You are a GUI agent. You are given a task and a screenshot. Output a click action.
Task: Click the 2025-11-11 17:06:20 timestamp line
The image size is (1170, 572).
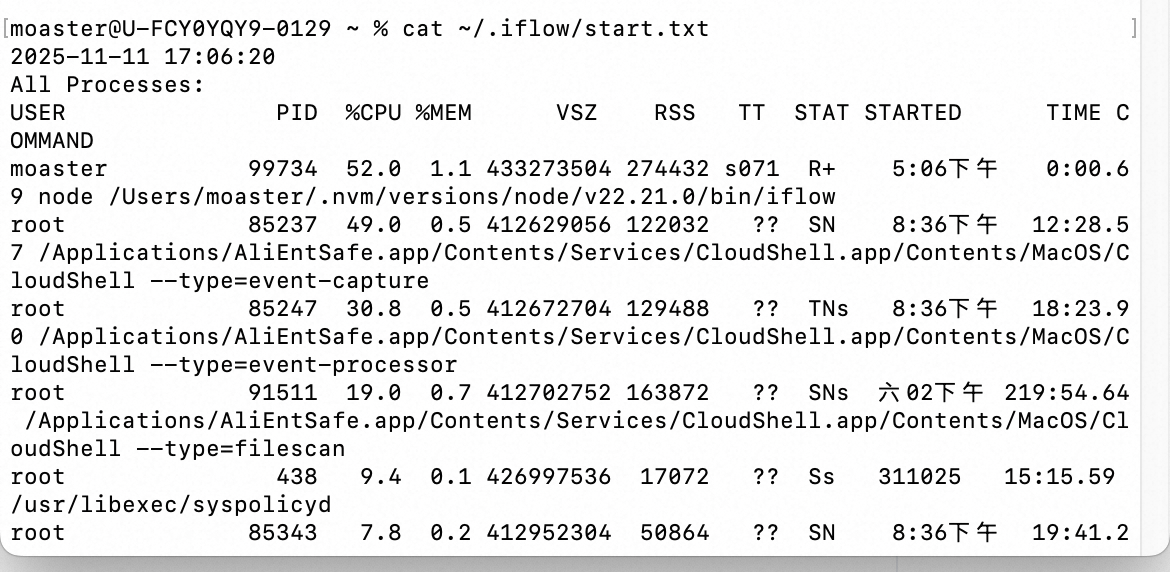143,57
